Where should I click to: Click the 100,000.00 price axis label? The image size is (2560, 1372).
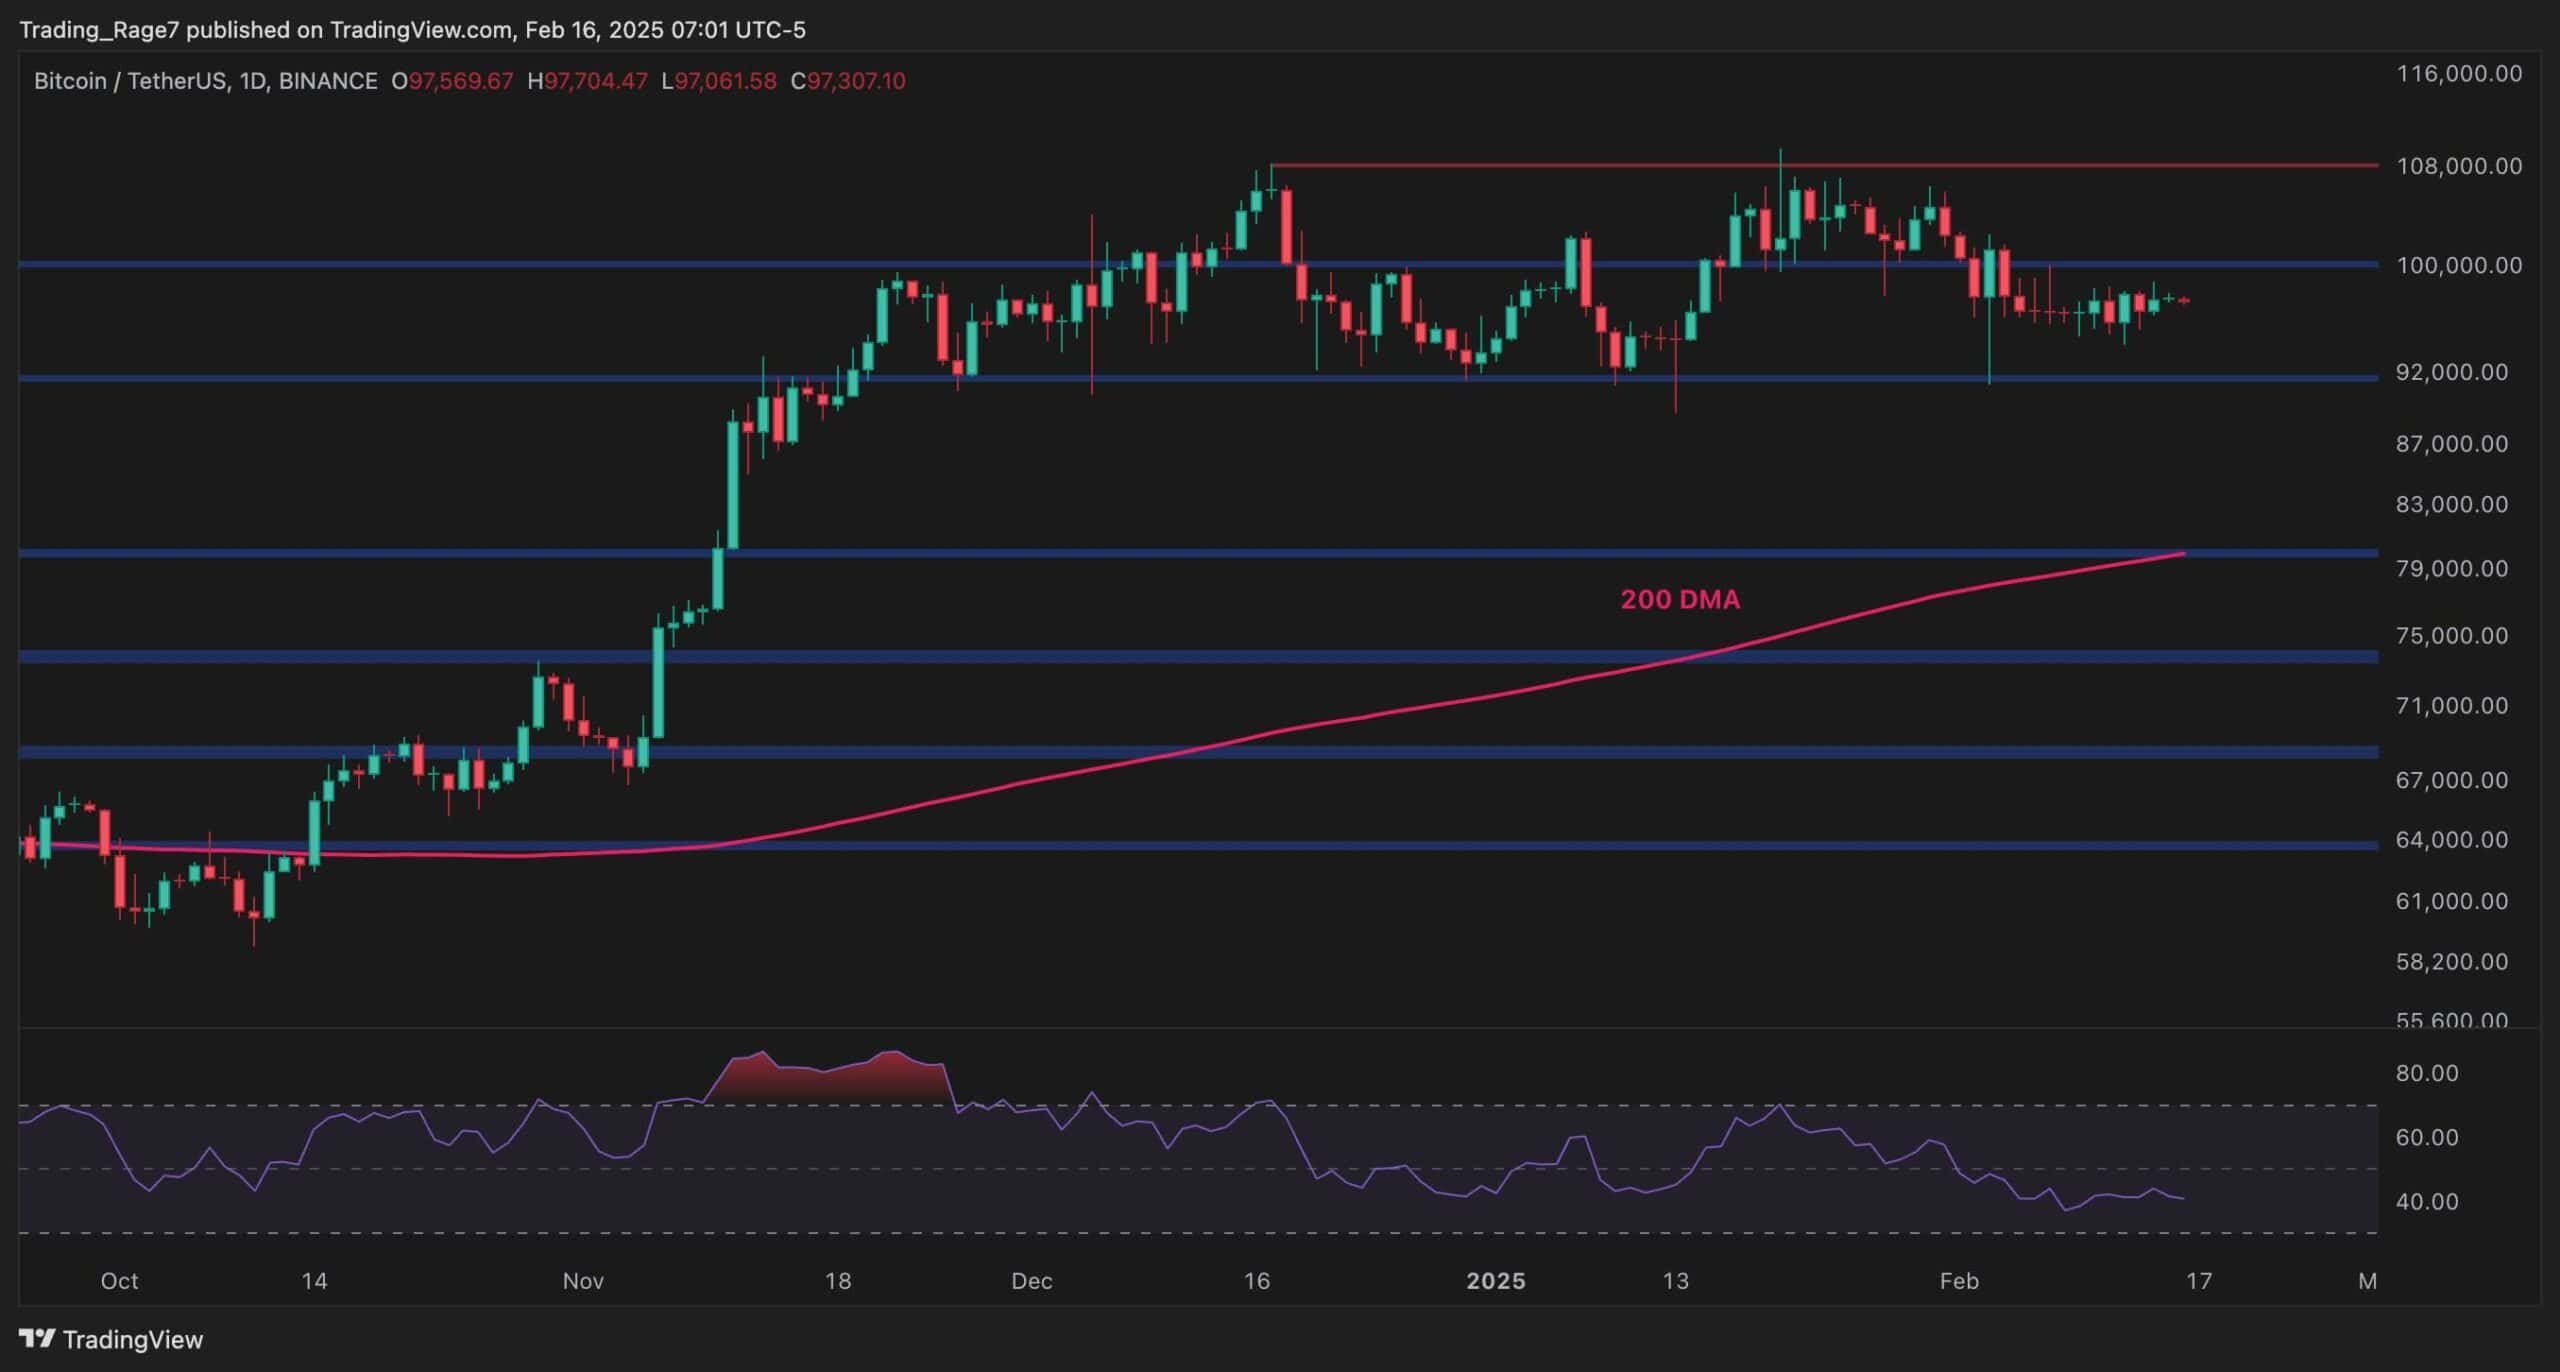[2459, 265]
